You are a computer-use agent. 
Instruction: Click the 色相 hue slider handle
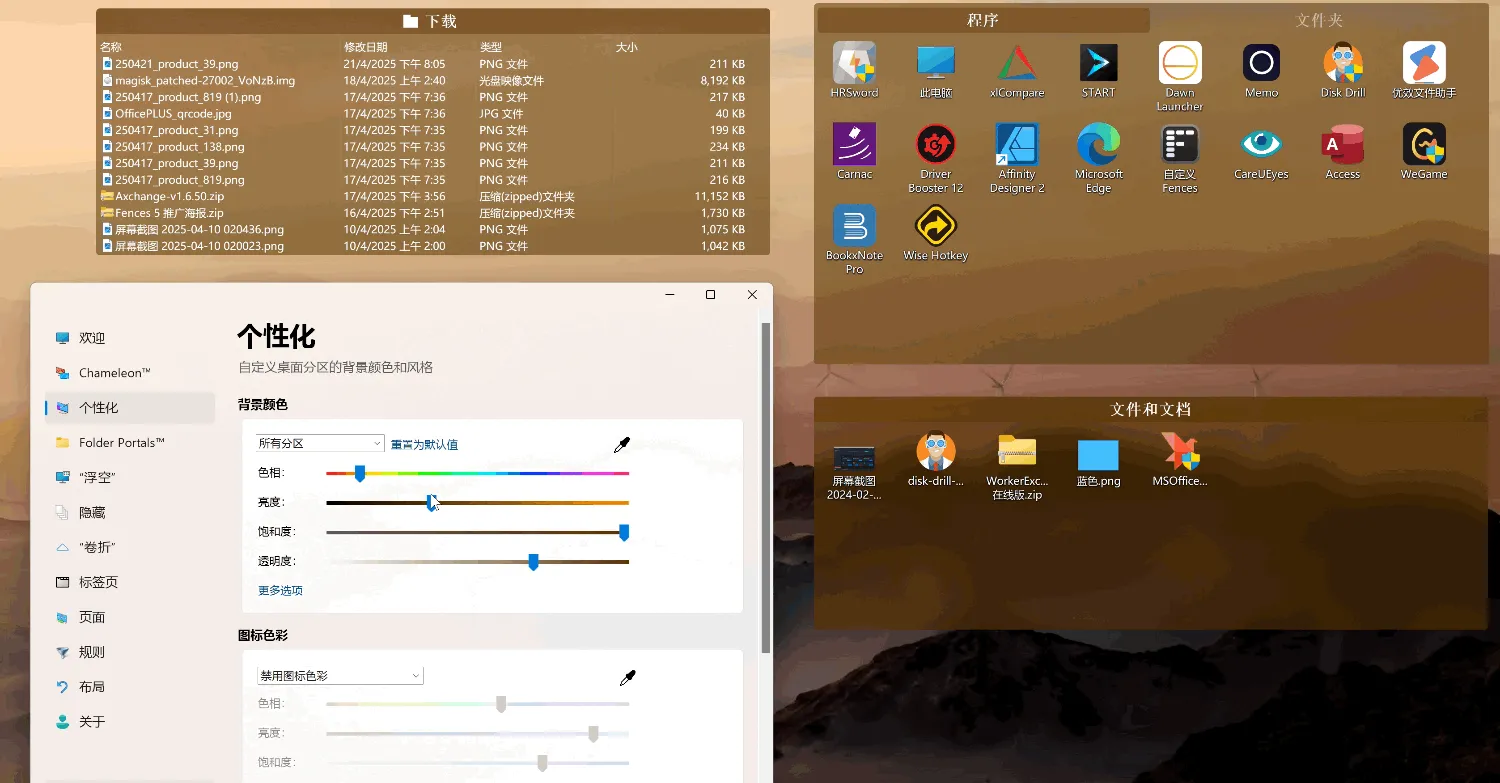coord(360,473)
